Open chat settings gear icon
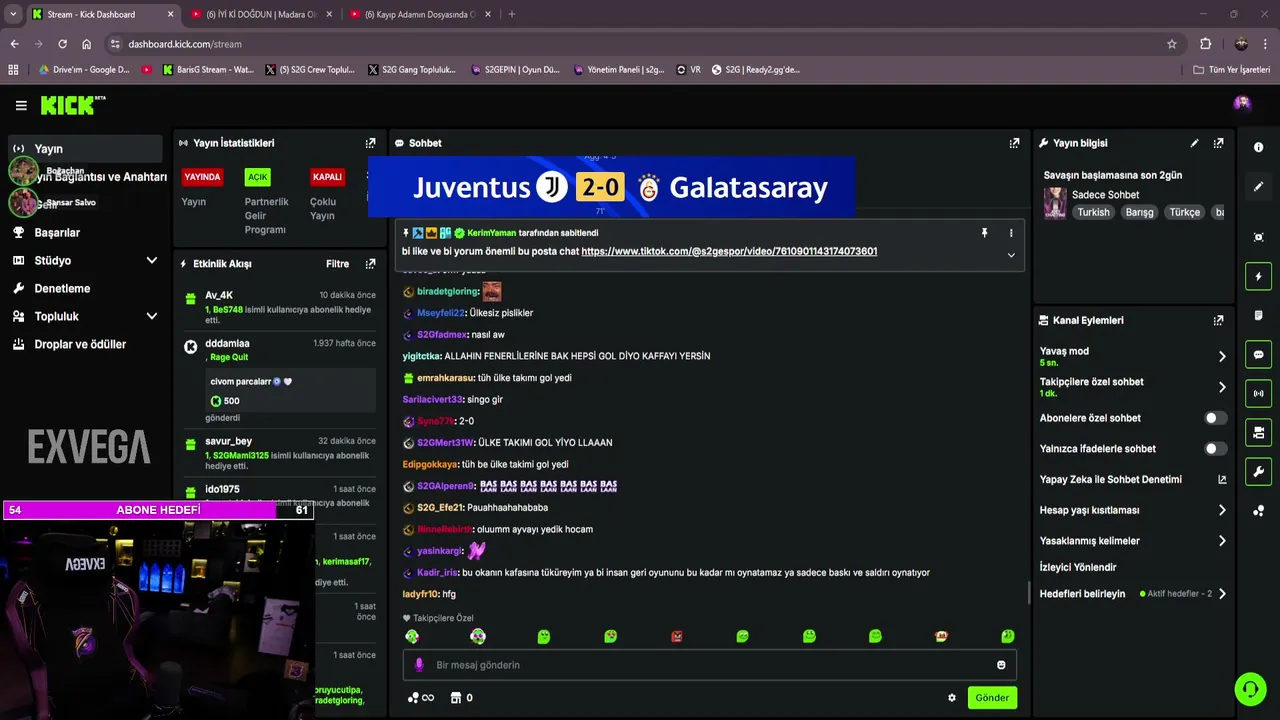The width and height of the screenshot is (1280, 720). [952, 698]
